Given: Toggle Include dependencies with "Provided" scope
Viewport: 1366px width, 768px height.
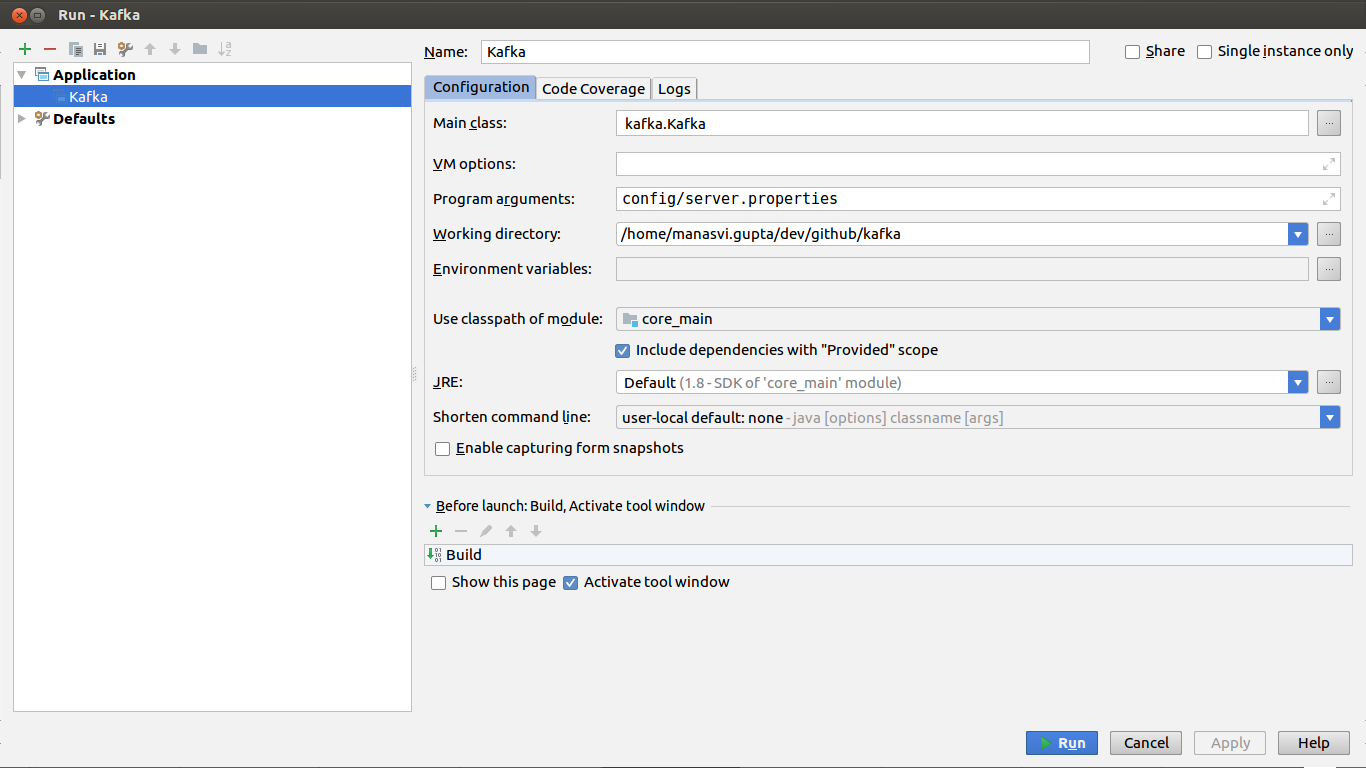Looking at the screenshot, I should (623, 351).
